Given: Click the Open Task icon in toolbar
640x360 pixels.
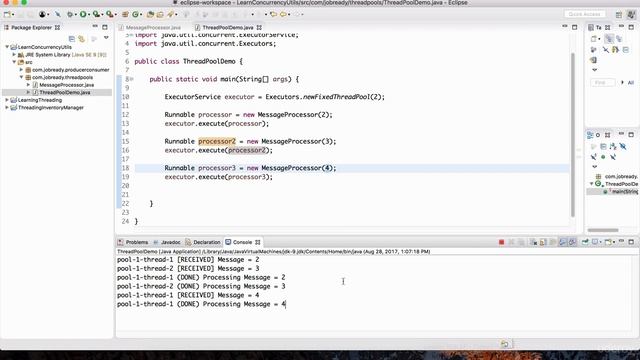Looking at the screenshot, I should [x=160, y=14].
